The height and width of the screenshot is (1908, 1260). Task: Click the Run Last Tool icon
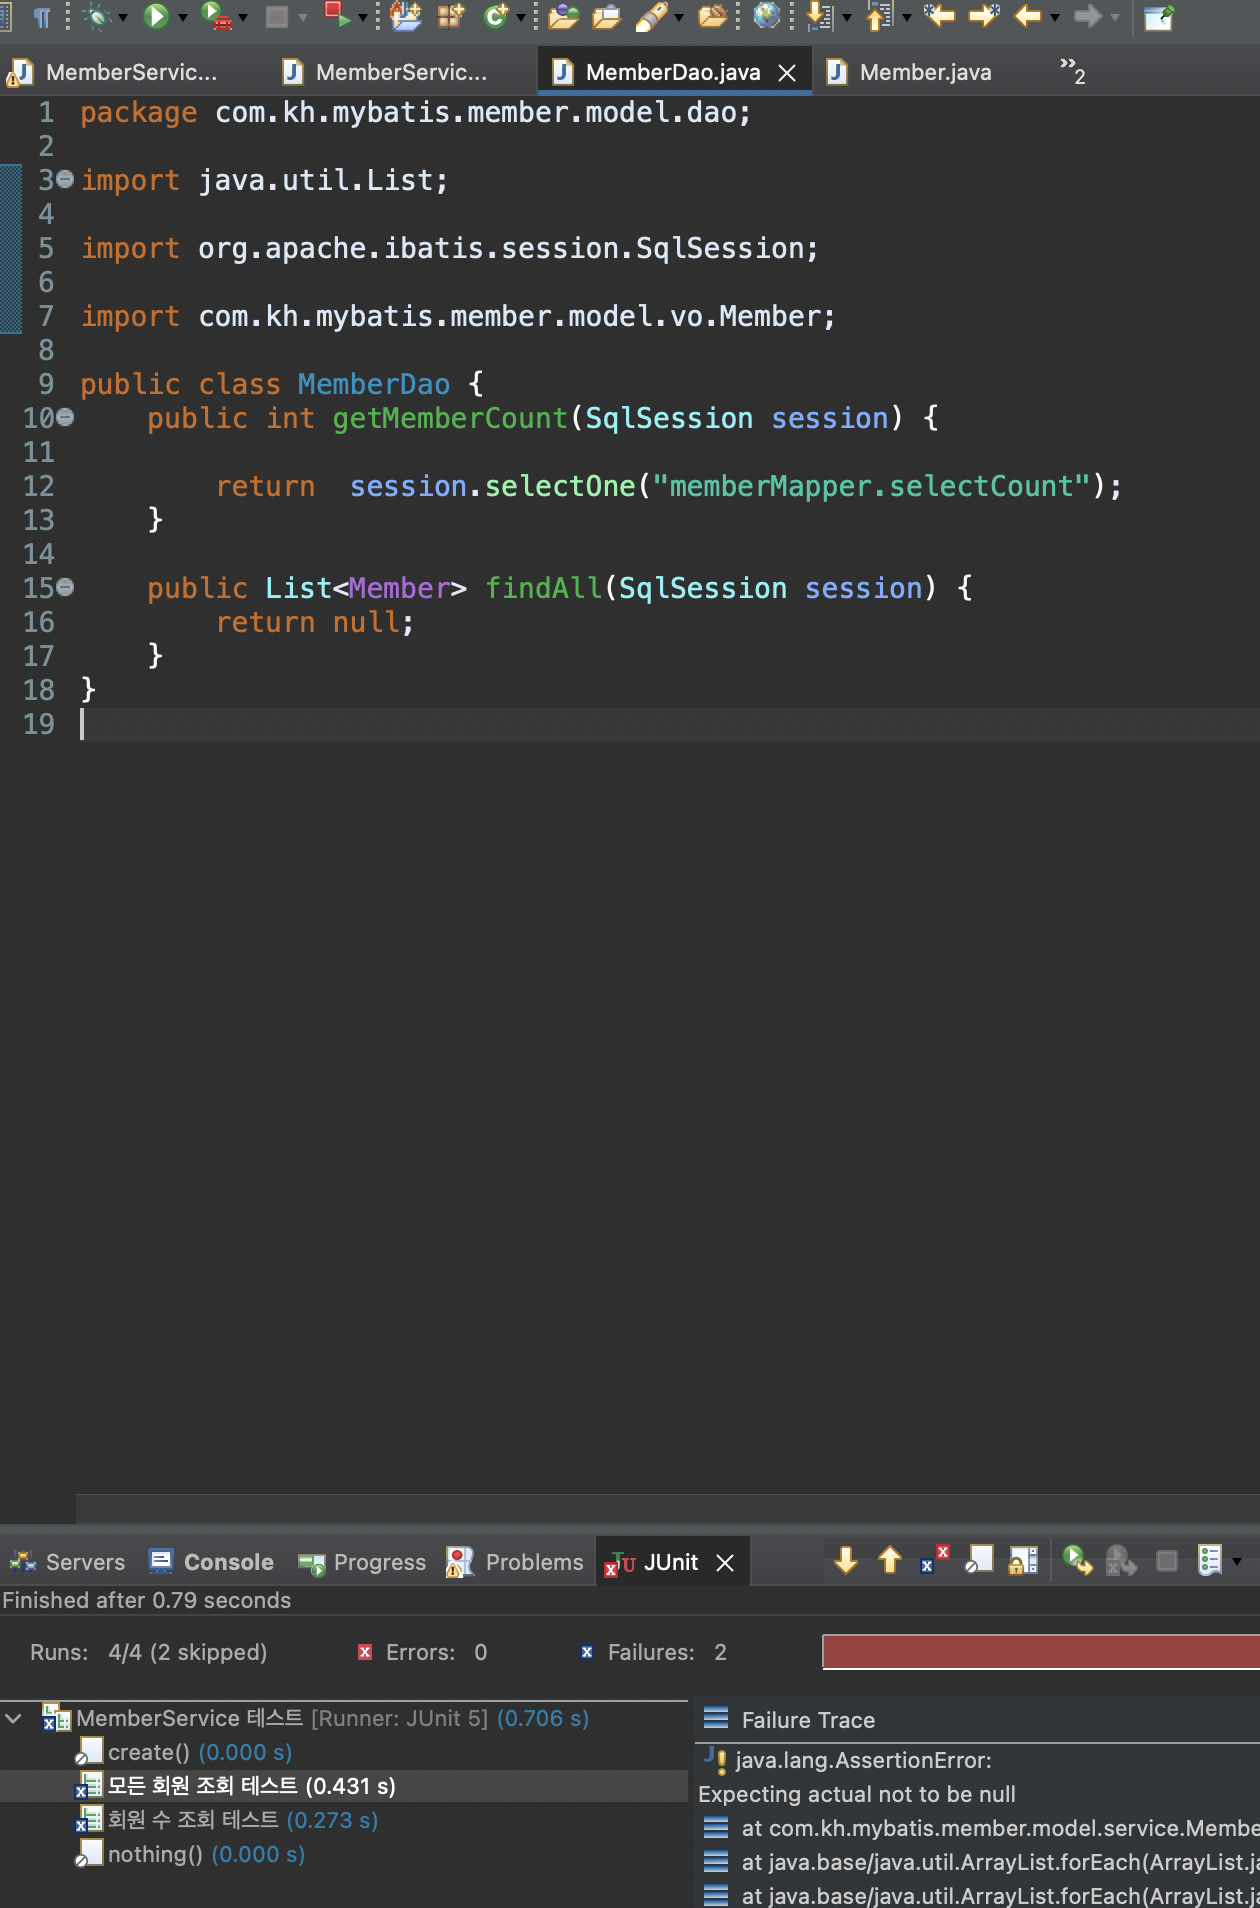tap(338, 15)
